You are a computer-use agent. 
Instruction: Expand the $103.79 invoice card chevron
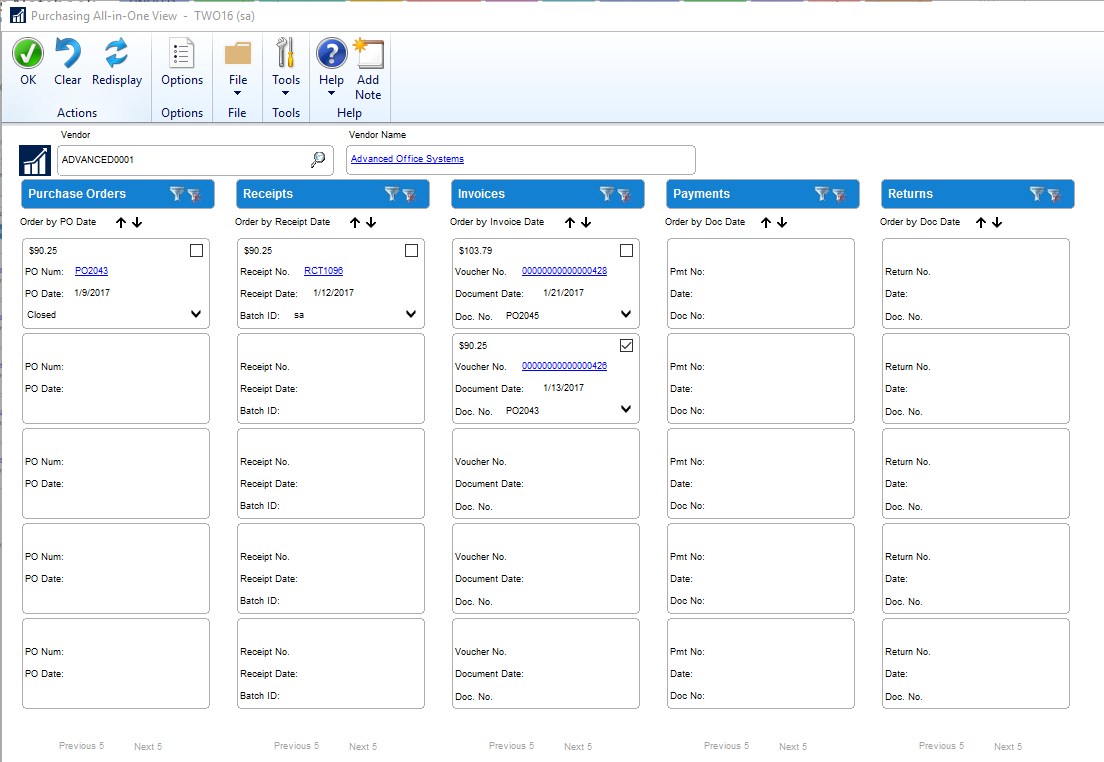pos(626,314)
